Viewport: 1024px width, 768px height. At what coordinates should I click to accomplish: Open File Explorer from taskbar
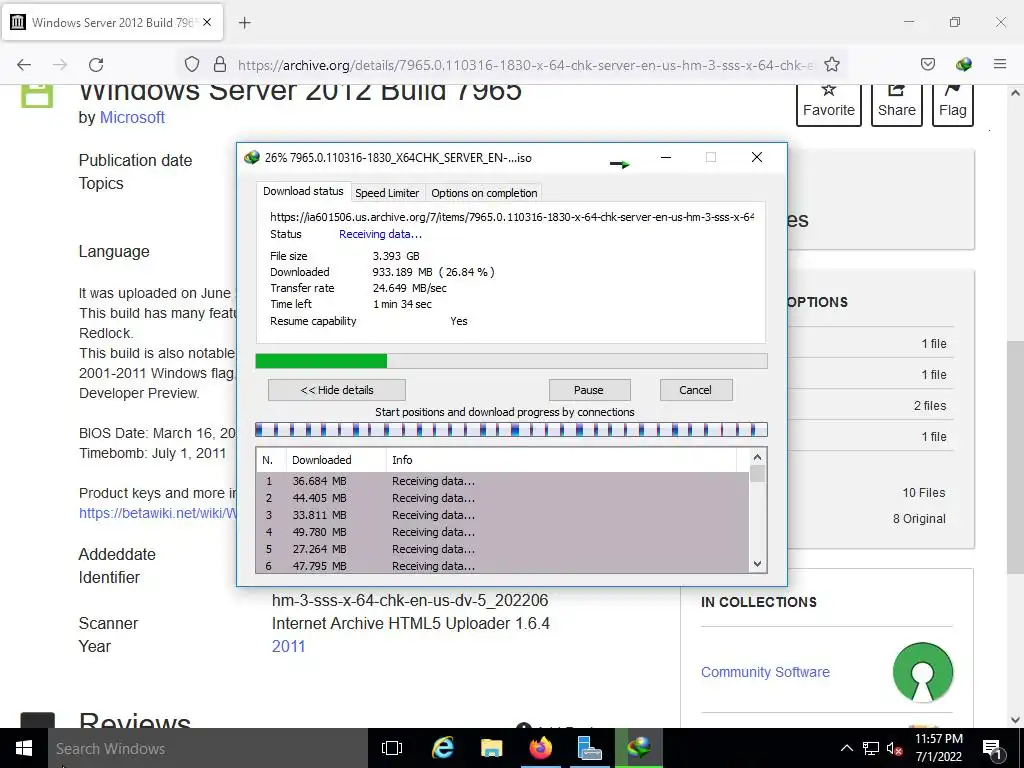pyautogui.click(x=491, y=748)
